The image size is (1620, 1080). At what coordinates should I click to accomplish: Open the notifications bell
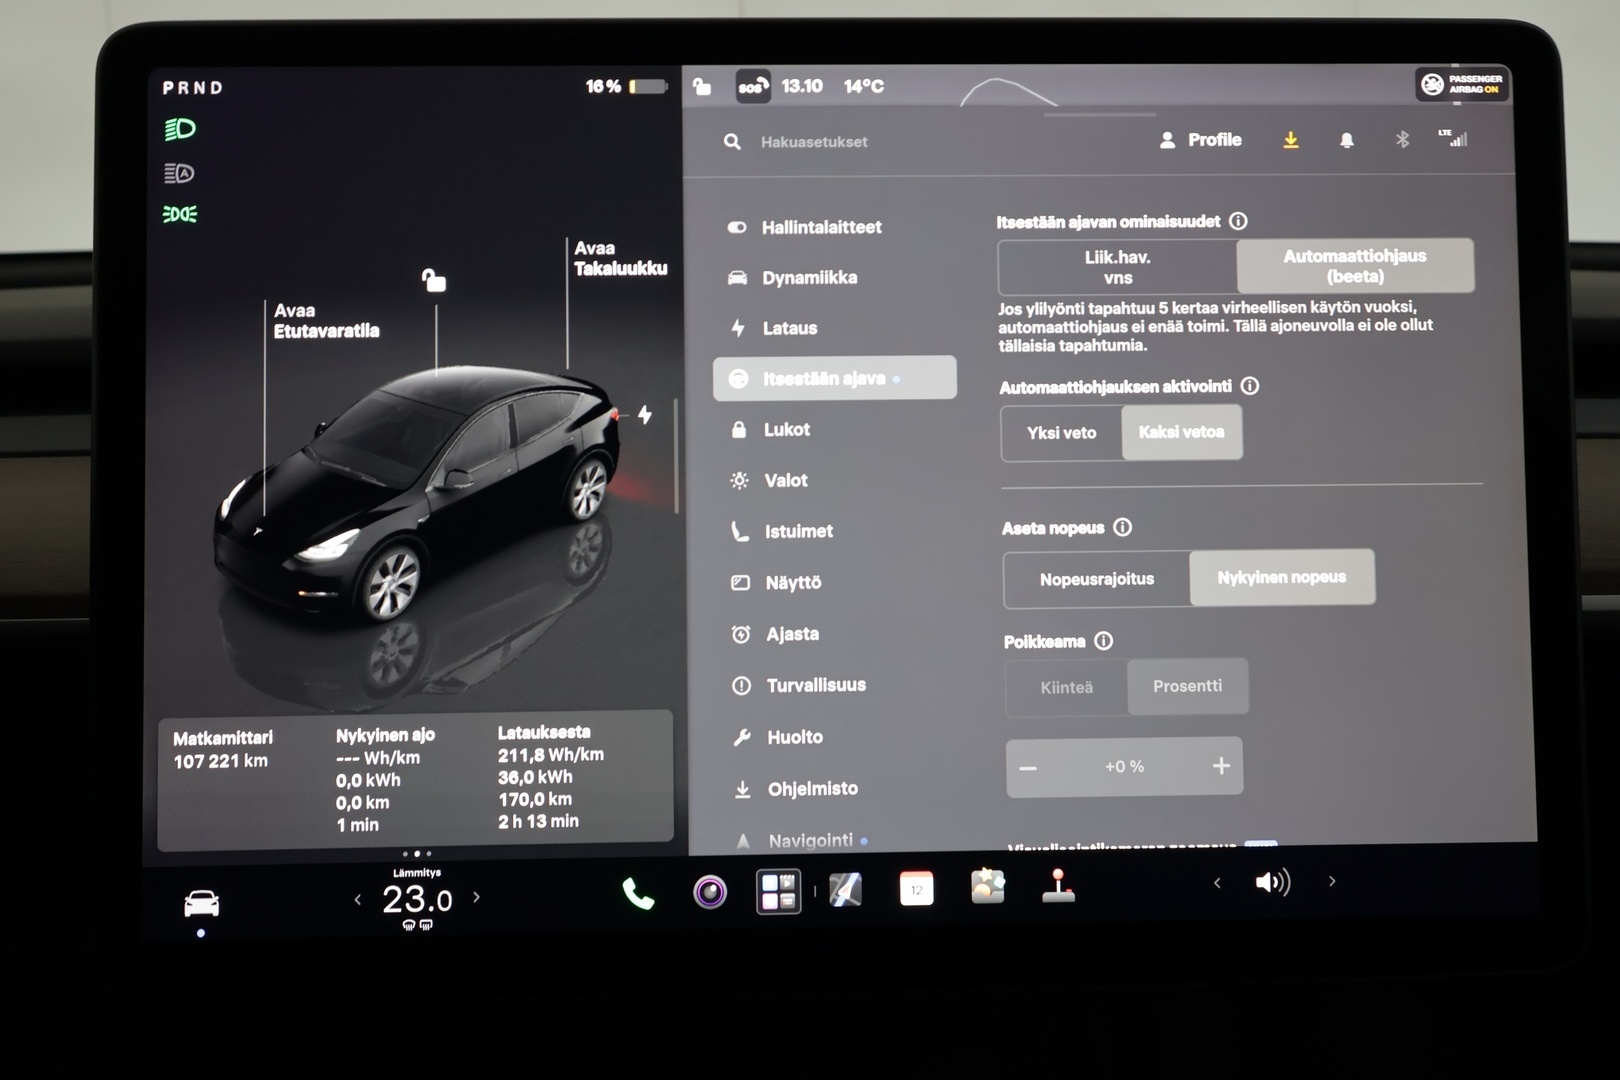coord(1347,140)
